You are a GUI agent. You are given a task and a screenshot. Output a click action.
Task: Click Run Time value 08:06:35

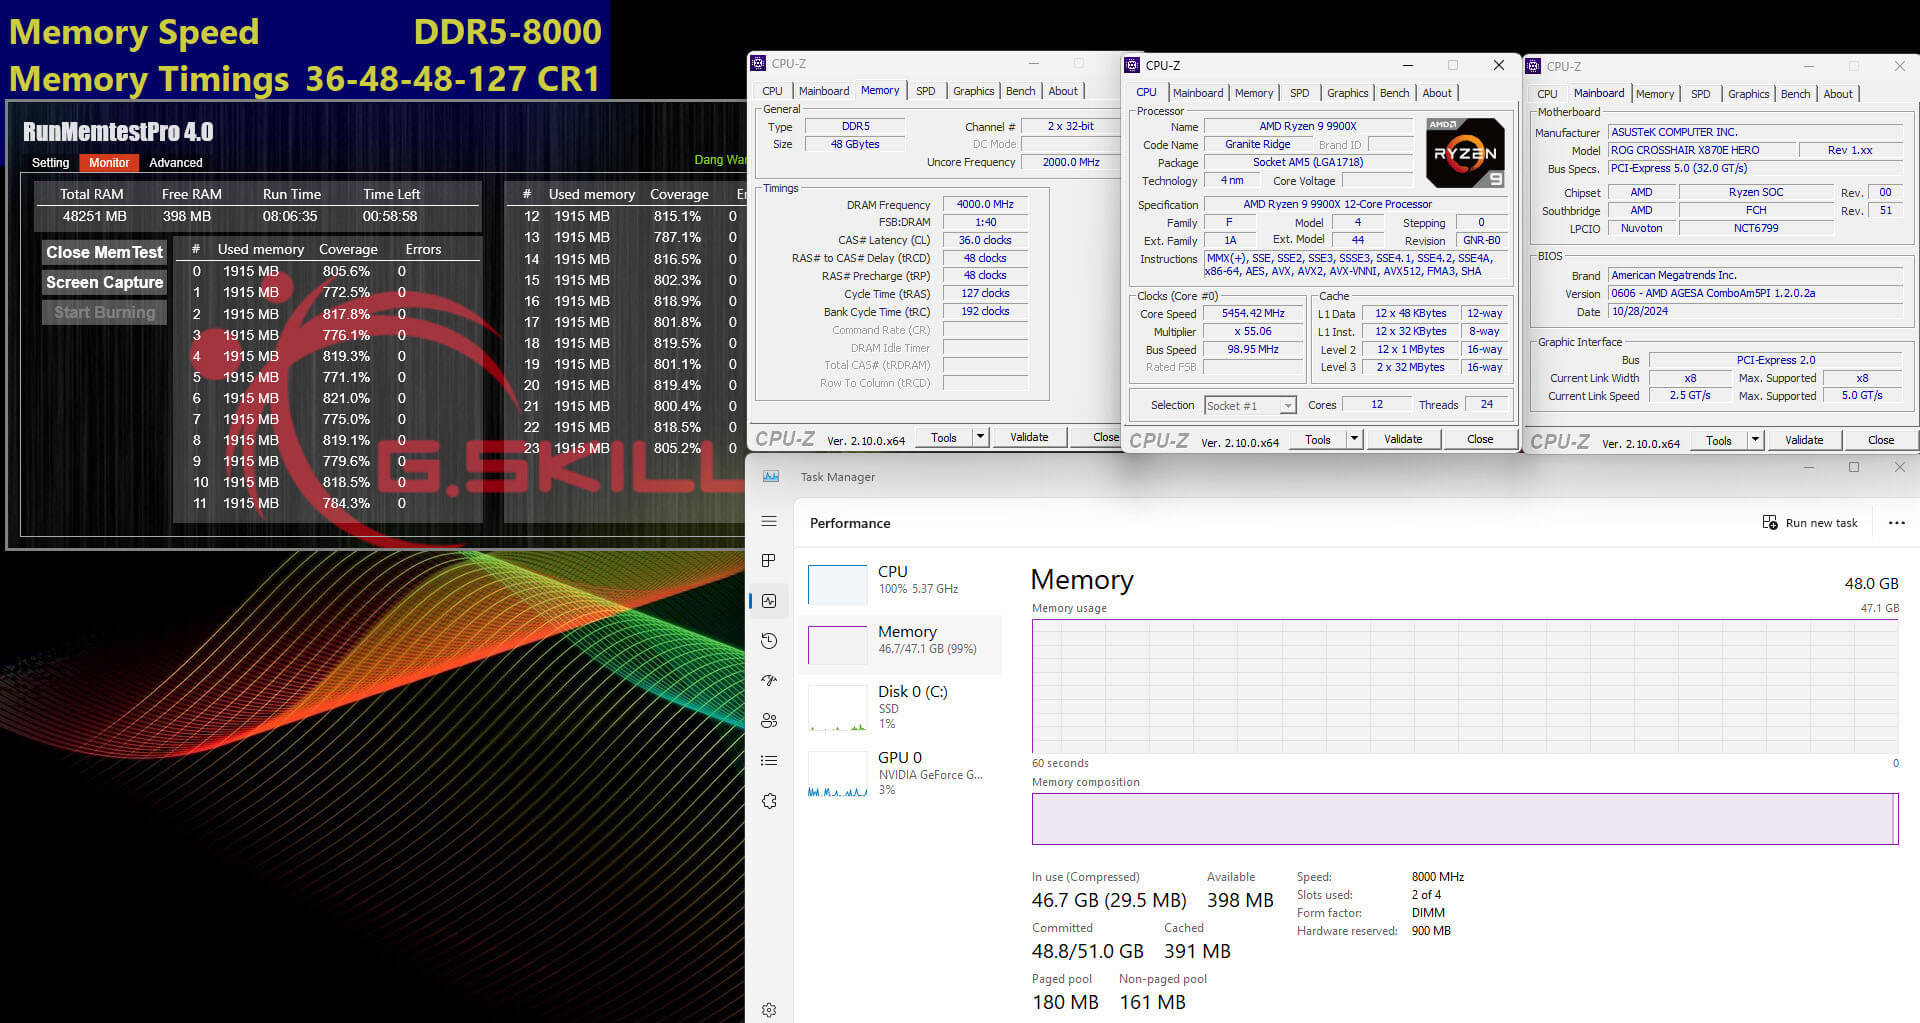click(290, 216)
